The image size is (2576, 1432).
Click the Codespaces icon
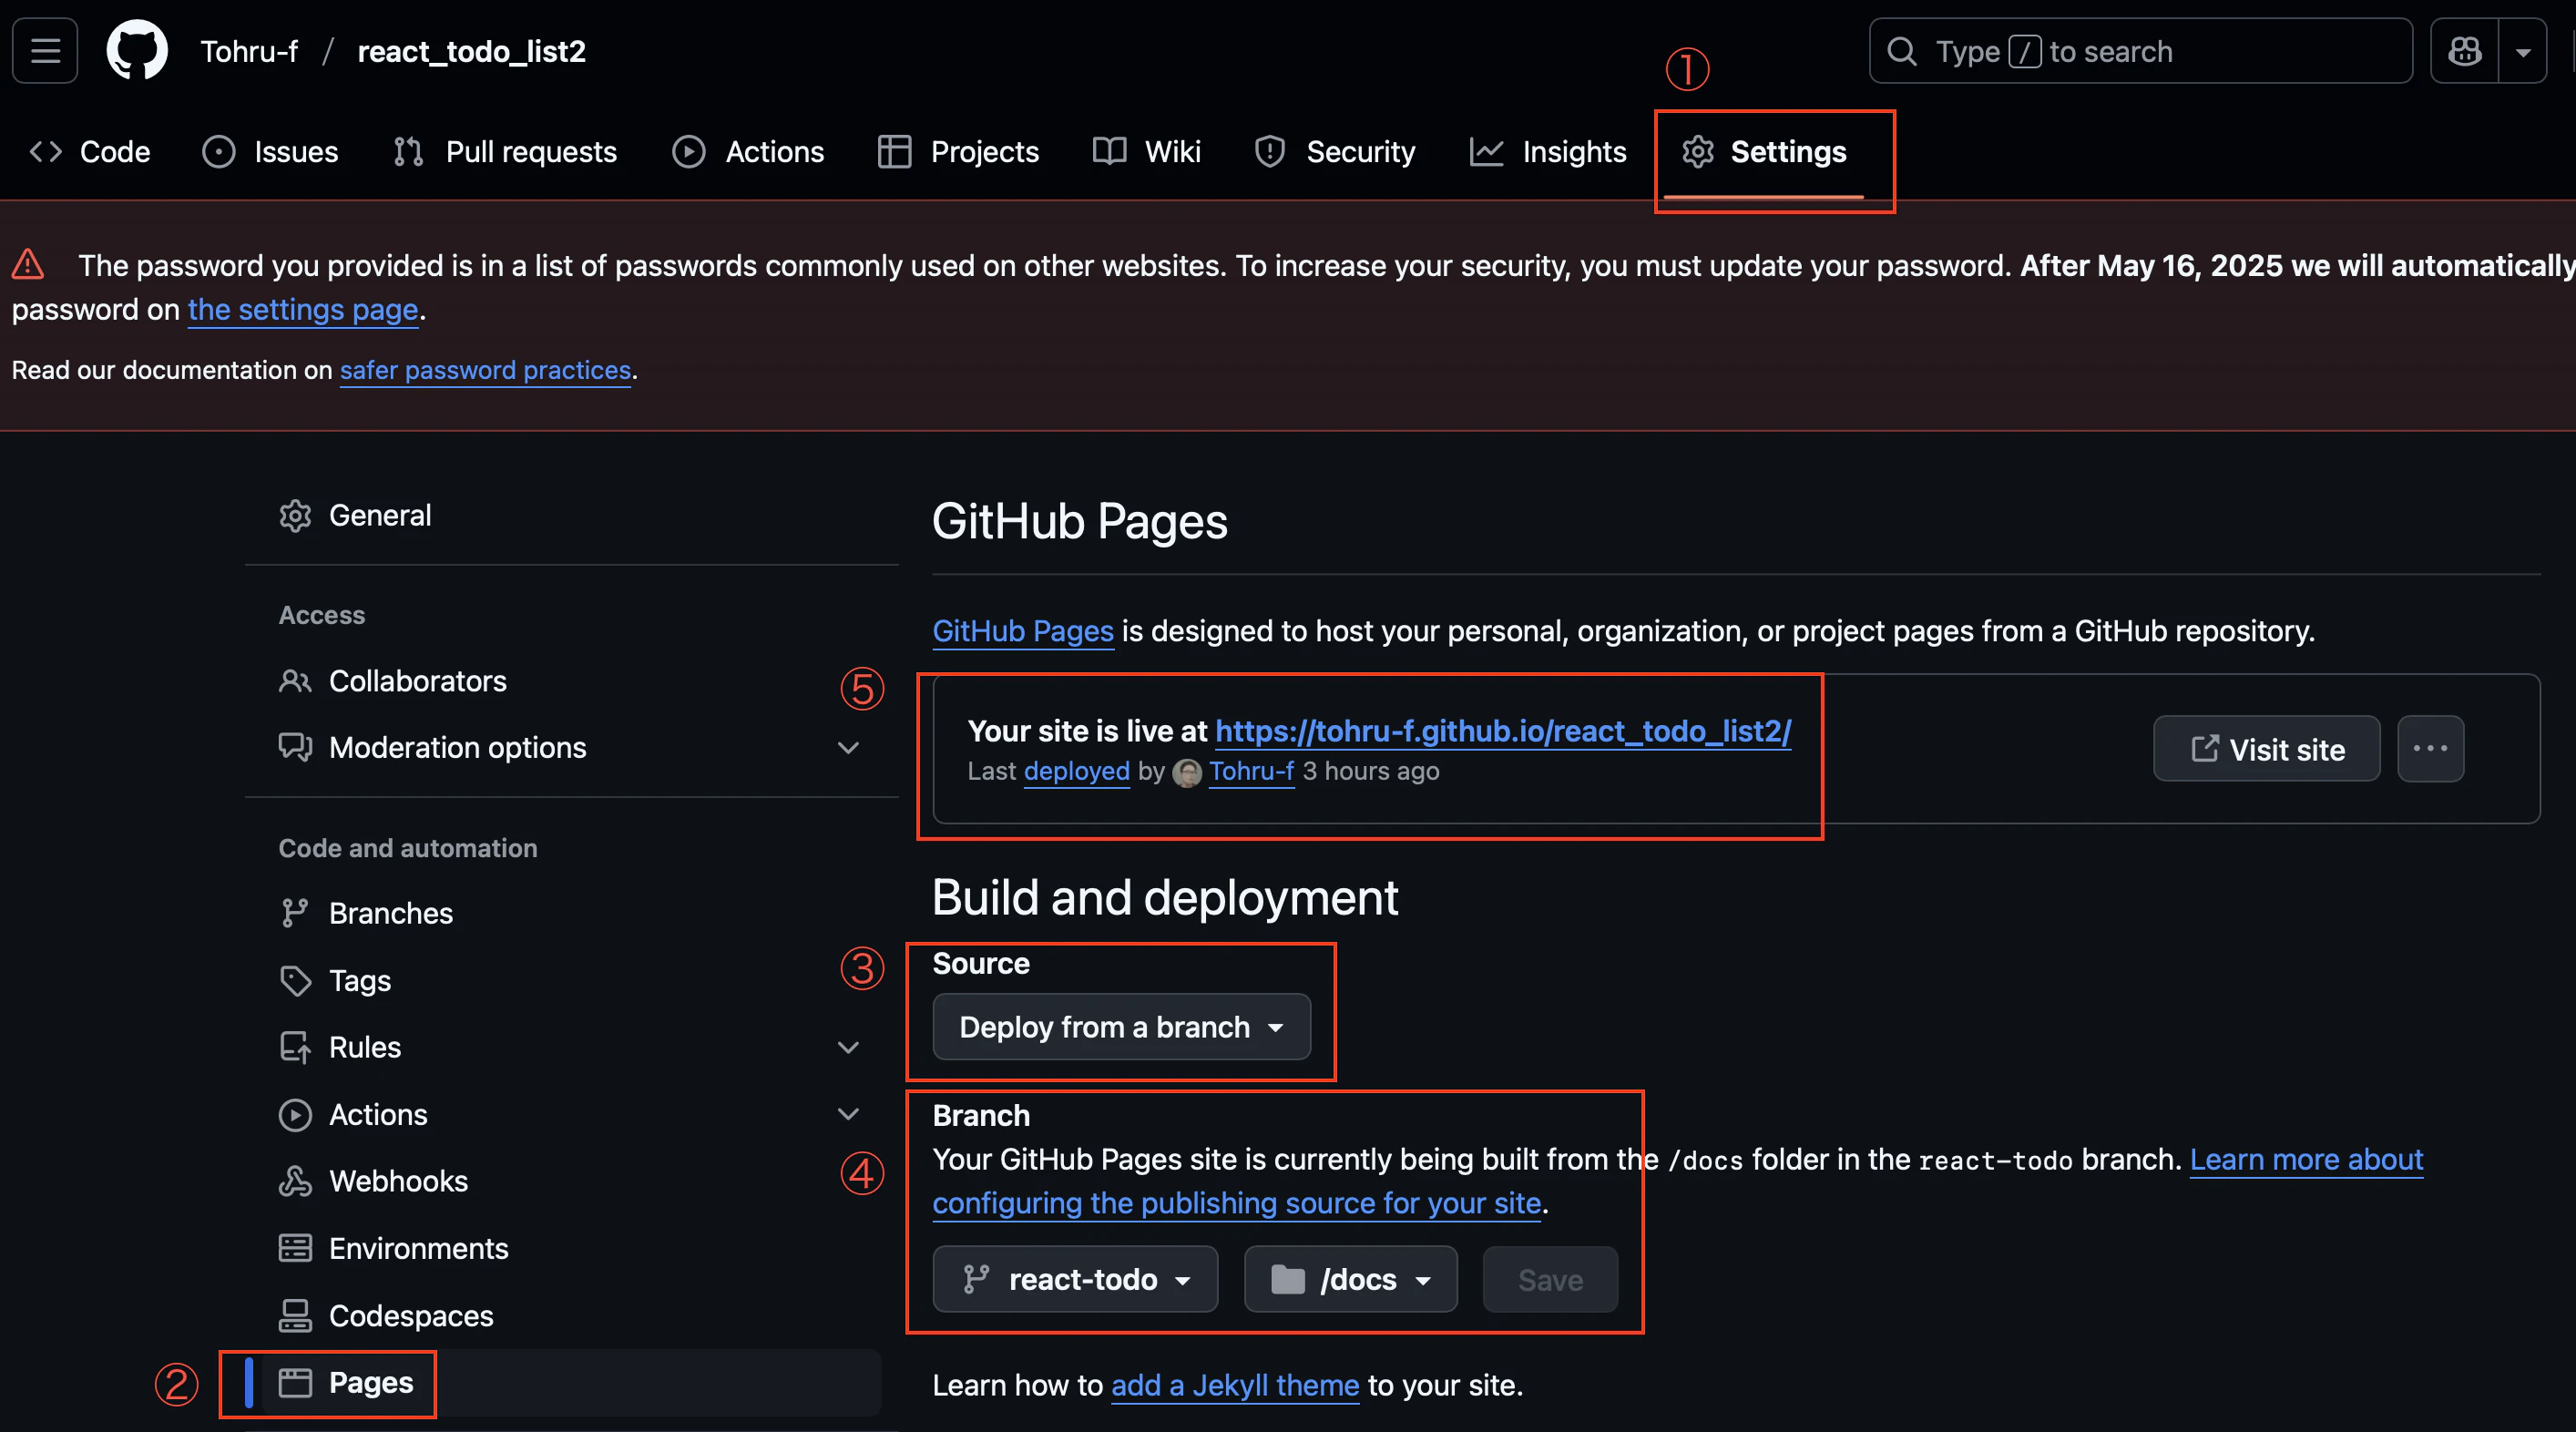click(296, 1315)
